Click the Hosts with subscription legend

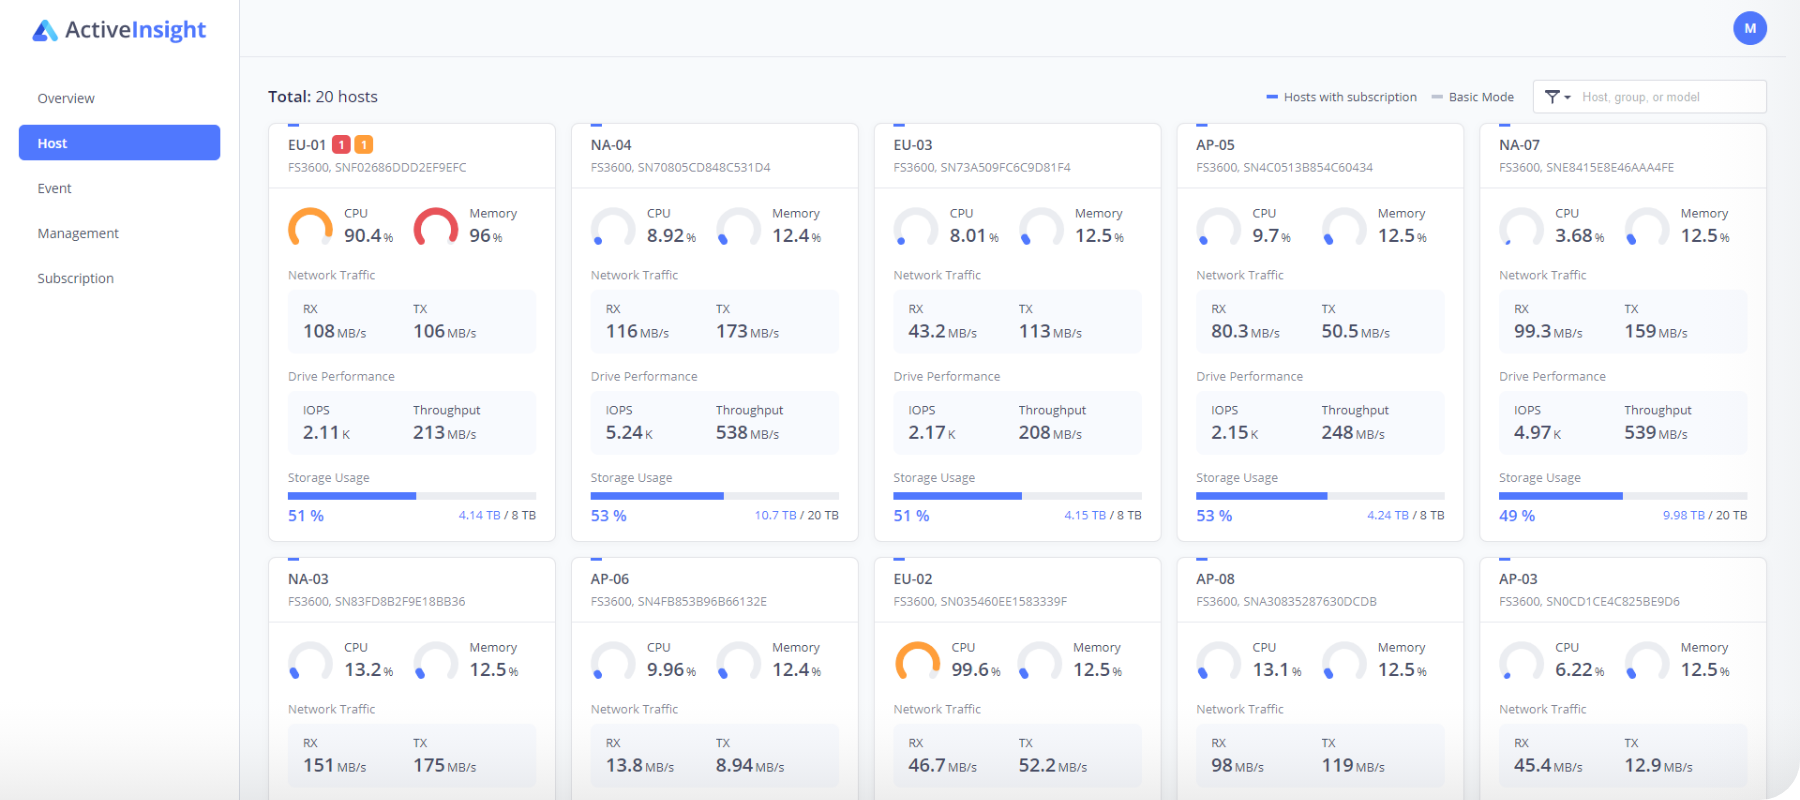coord(1341,97)
